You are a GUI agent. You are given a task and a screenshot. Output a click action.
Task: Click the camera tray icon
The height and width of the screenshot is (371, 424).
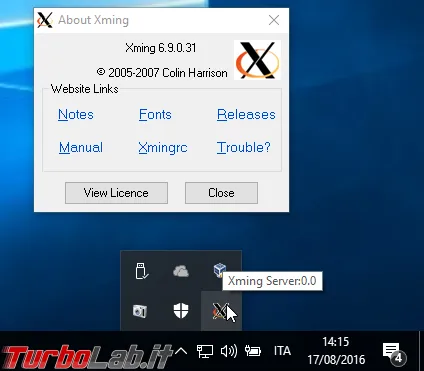pyautogui.click(x=140, y=311)
